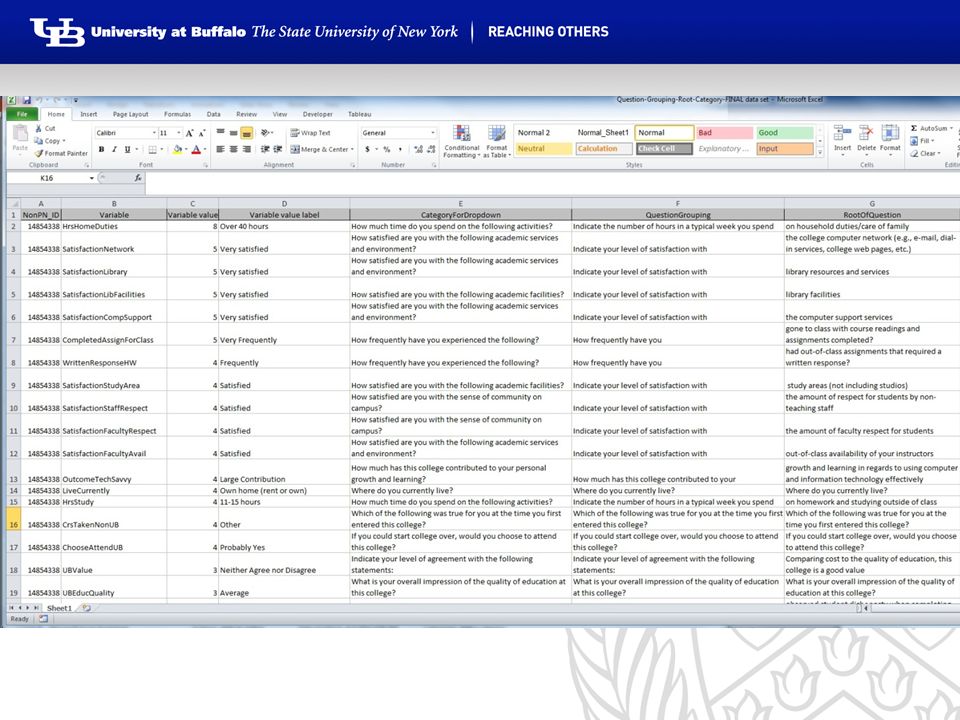Toggle Top Align for cells
960x720 pixels.
[220, 133]
